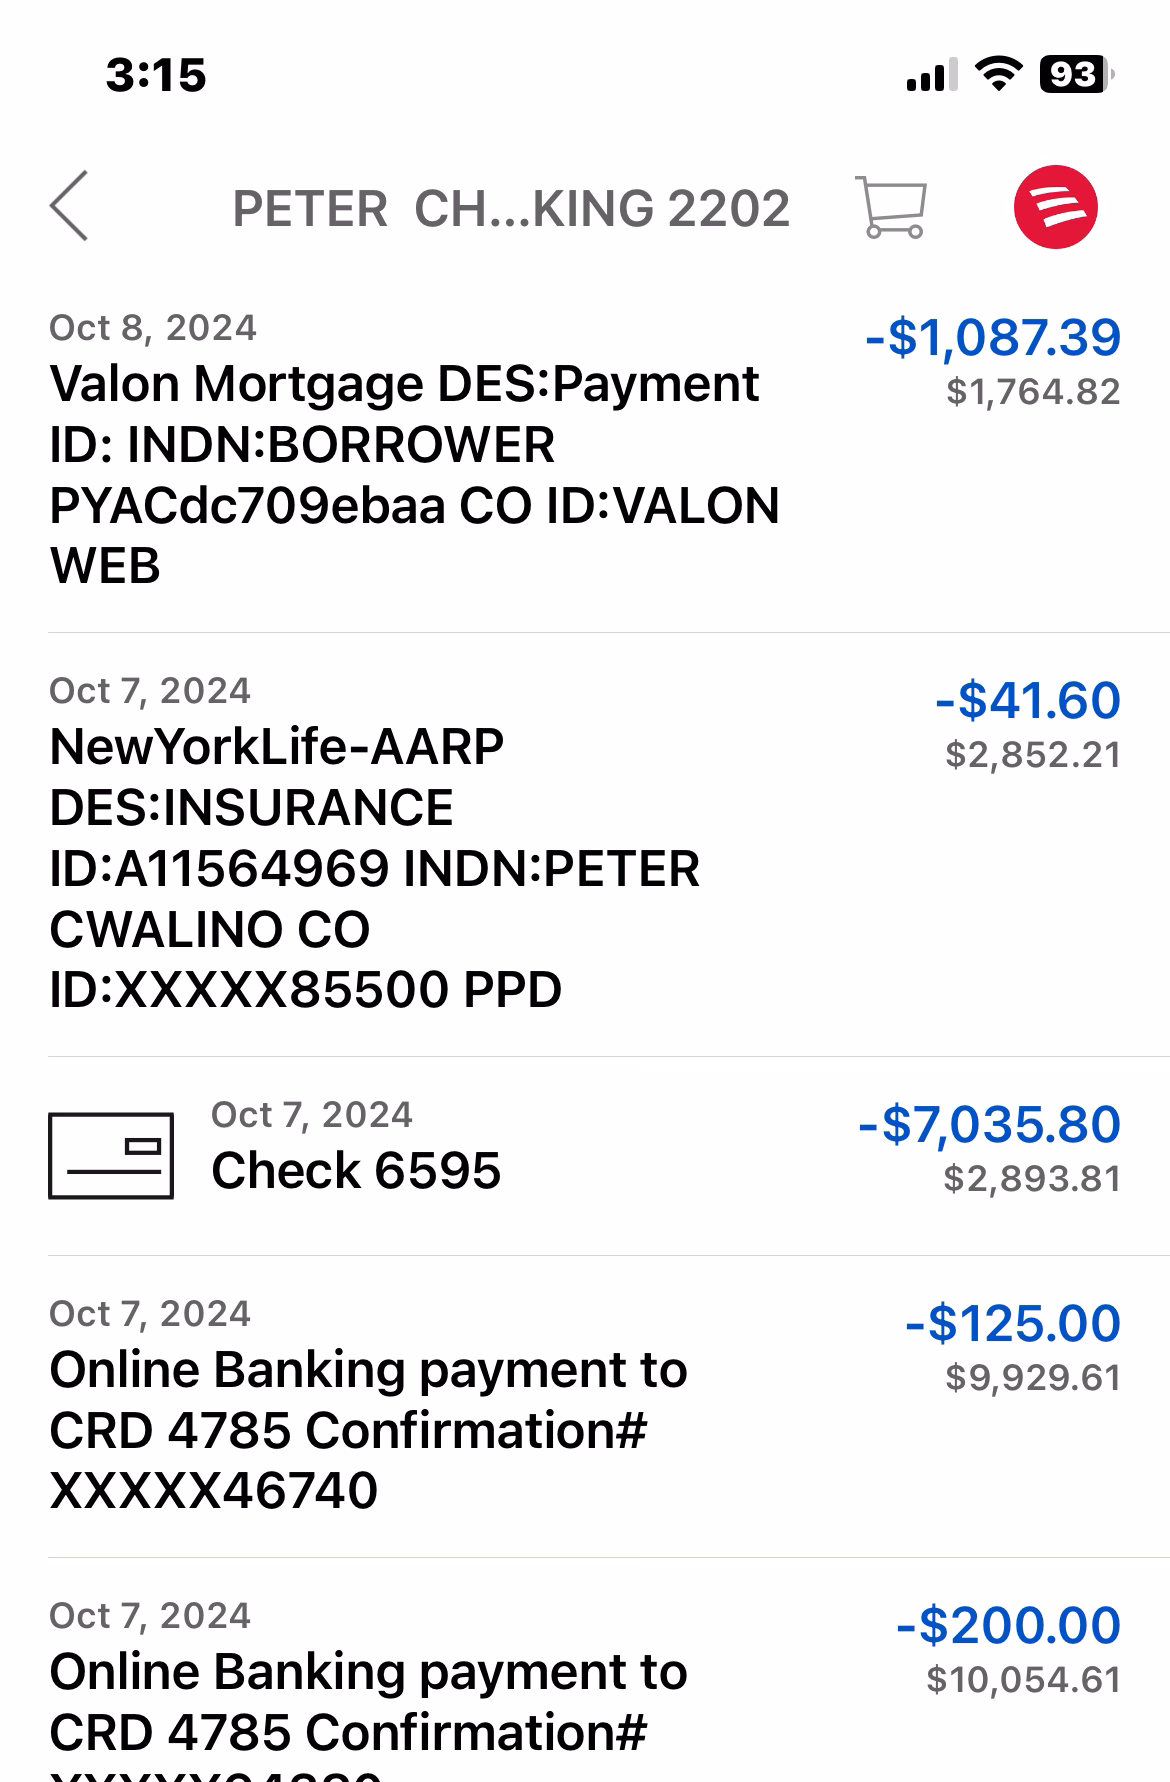The height and width of the screenshot is (1782, 1170).
Task: Tap the -$7,035.80 check amount
Action: 989,1124
